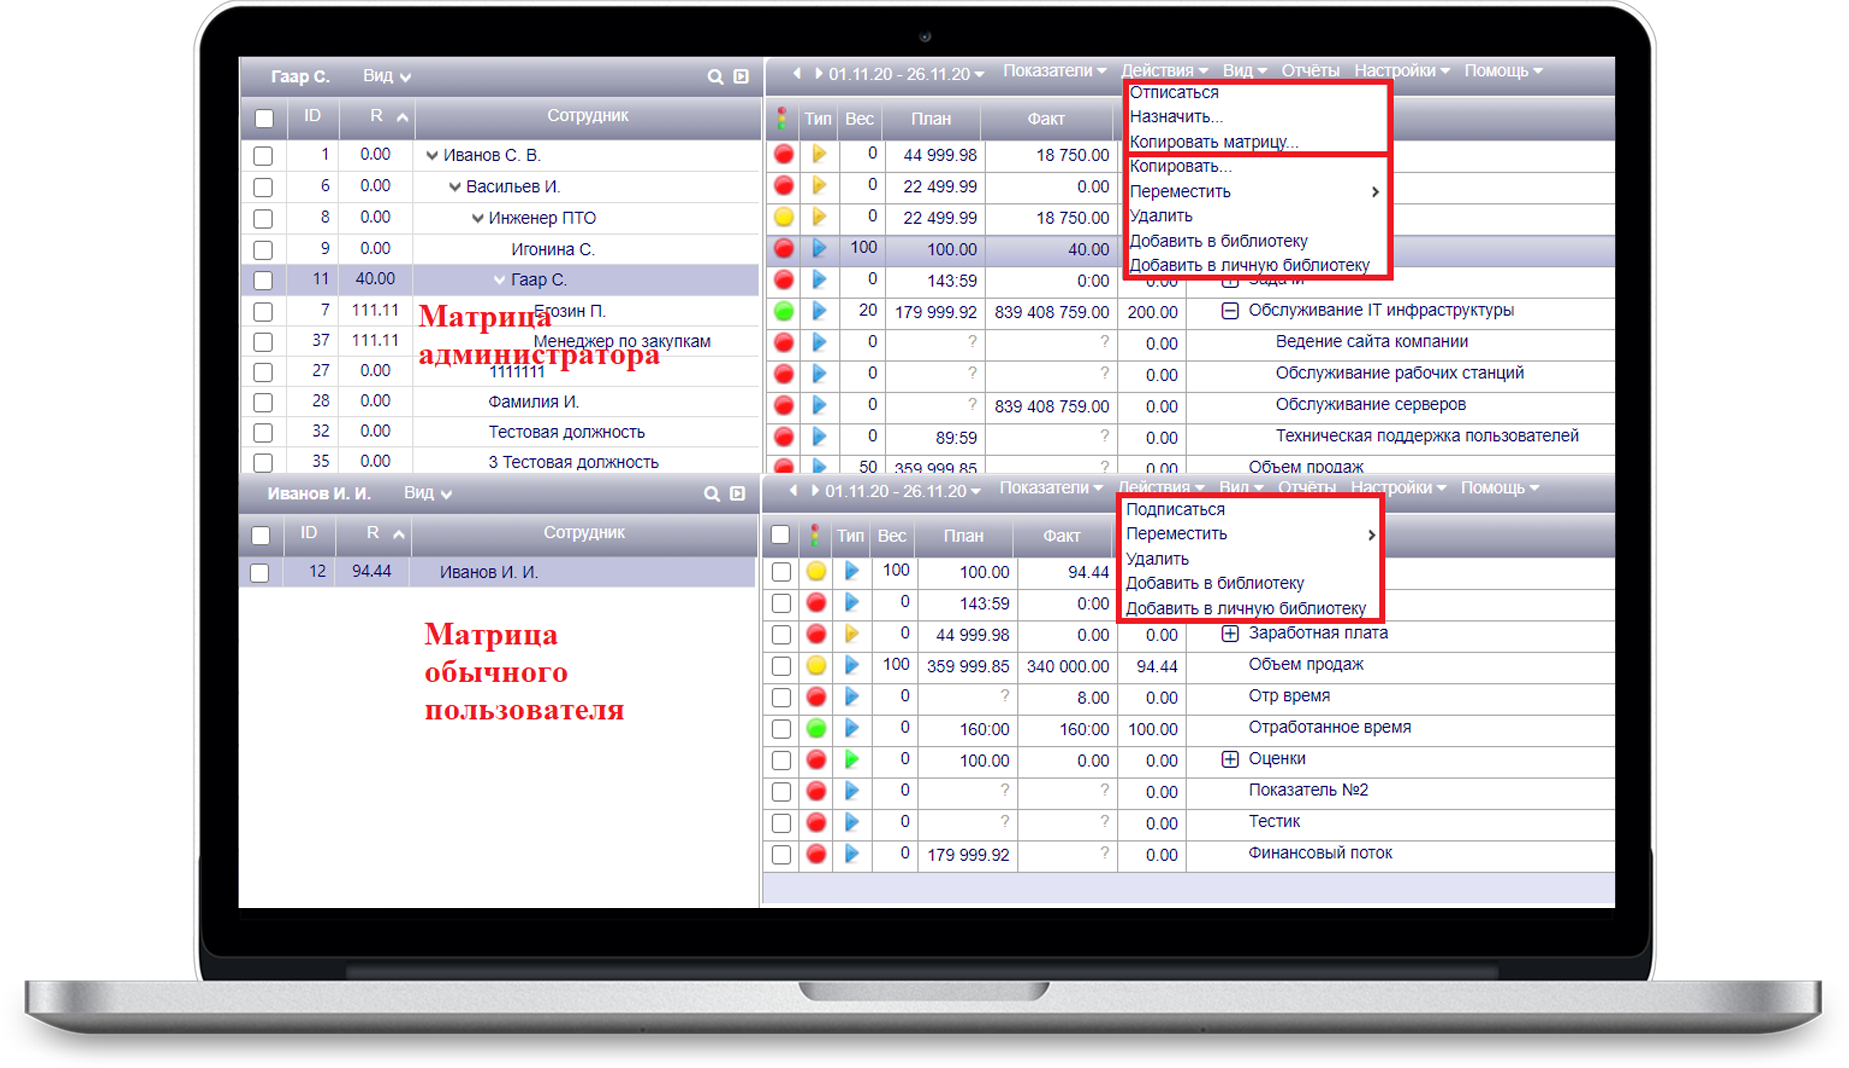Select Подписаться in the lower Действия menu
Image resolution: width=1849 pixels, height=1068 pixels.
tap(1175, 510)
